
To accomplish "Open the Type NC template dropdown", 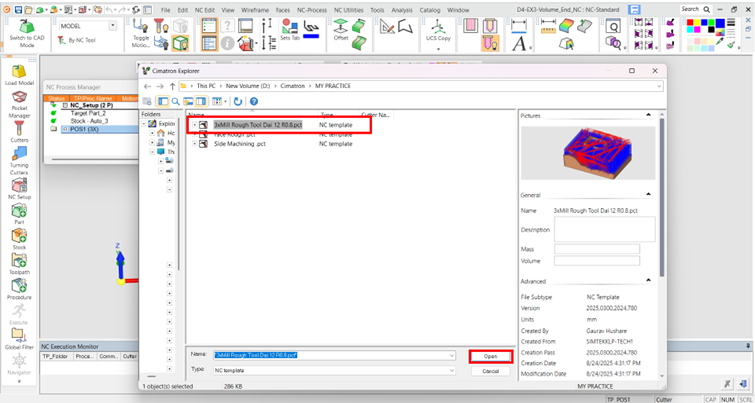I will 451,370.
